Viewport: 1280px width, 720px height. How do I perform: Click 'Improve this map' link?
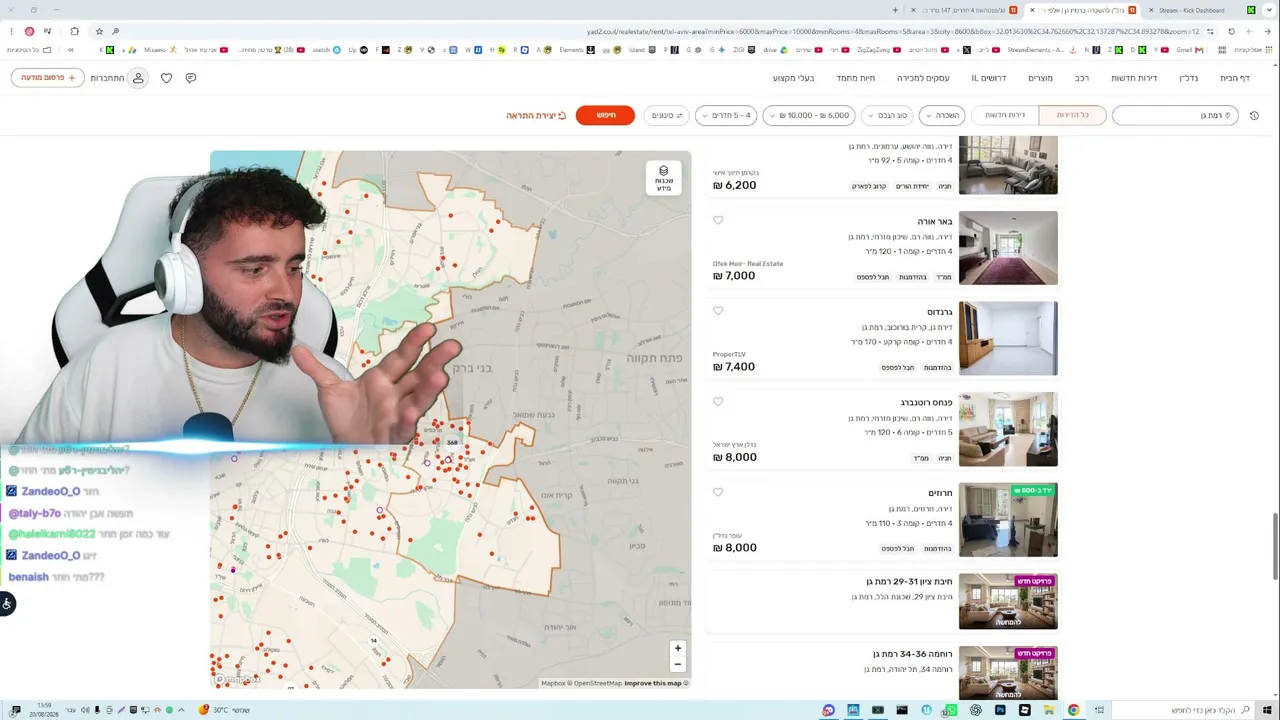click(x=652, y=684)
